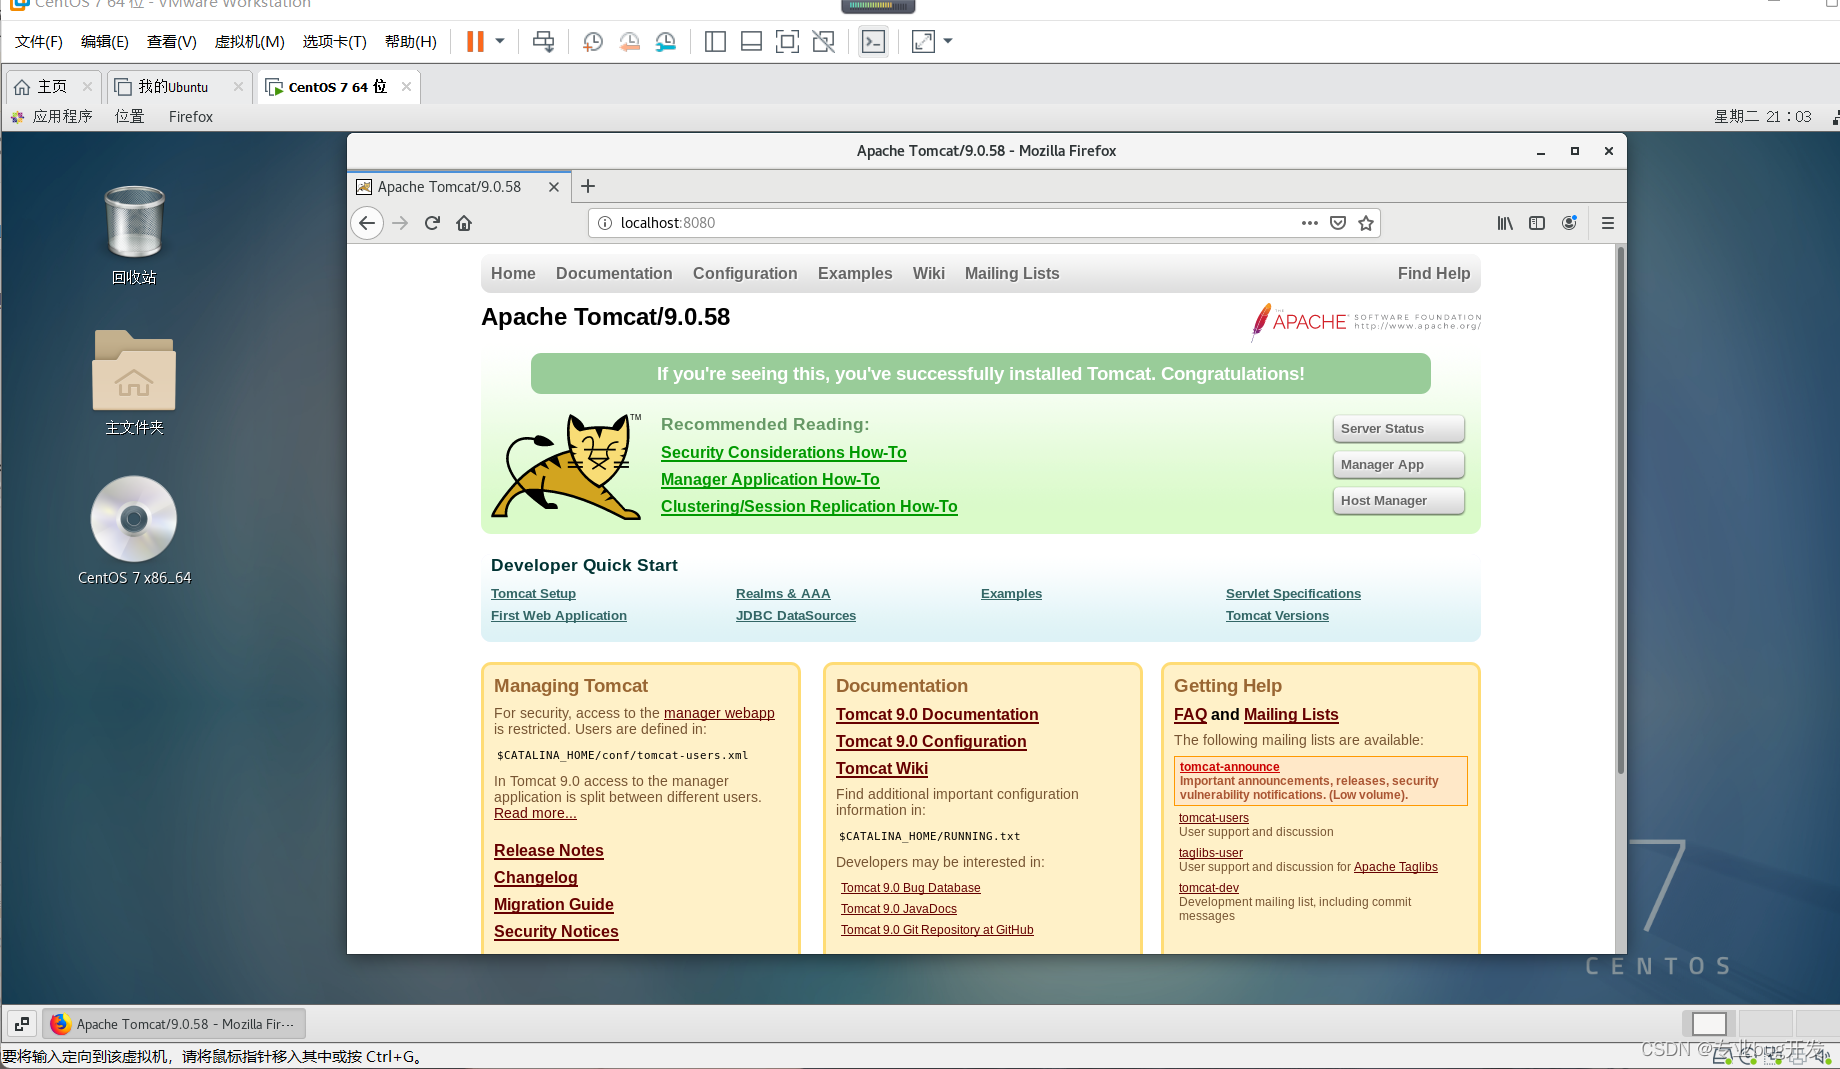
Task: Open the 回收站 trash desktop icon
Action: coord(134,235)
